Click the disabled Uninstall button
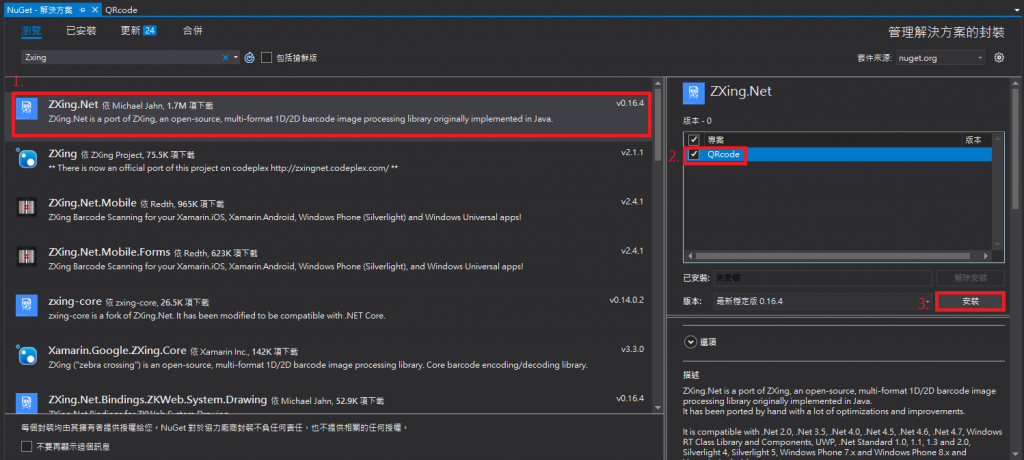Viewport: 1024px width, 460px height. [x=969, y=278]
